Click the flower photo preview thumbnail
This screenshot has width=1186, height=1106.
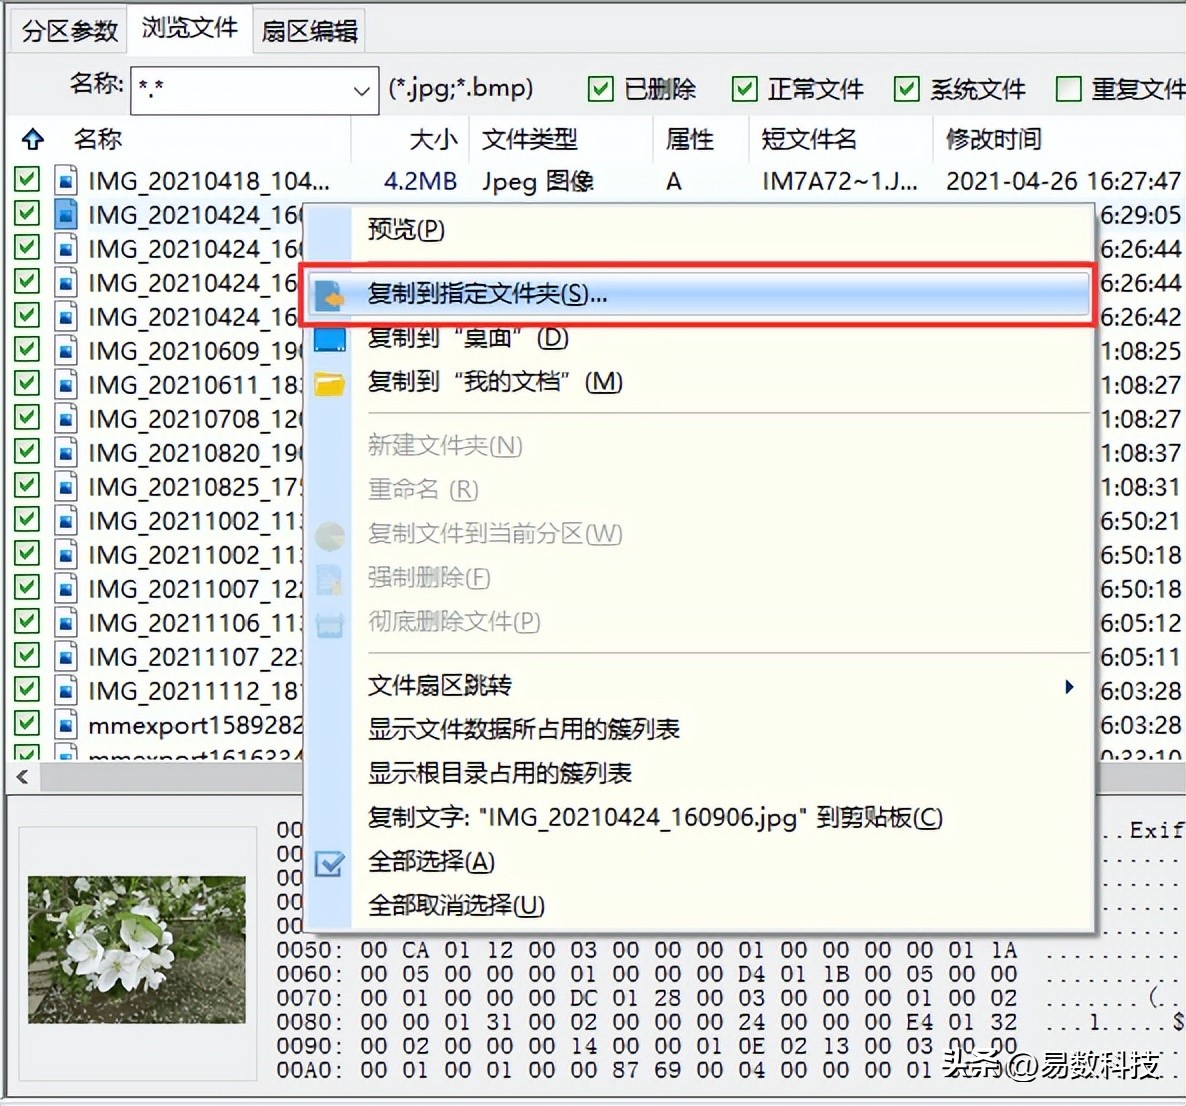click(137, 948)
